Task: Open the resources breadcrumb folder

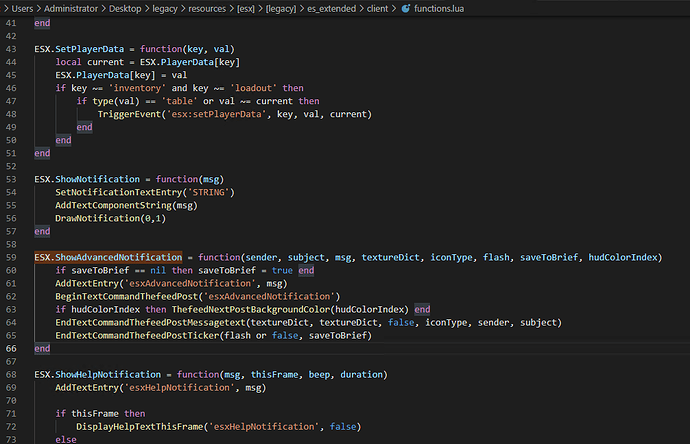Action: pos(207,8)
